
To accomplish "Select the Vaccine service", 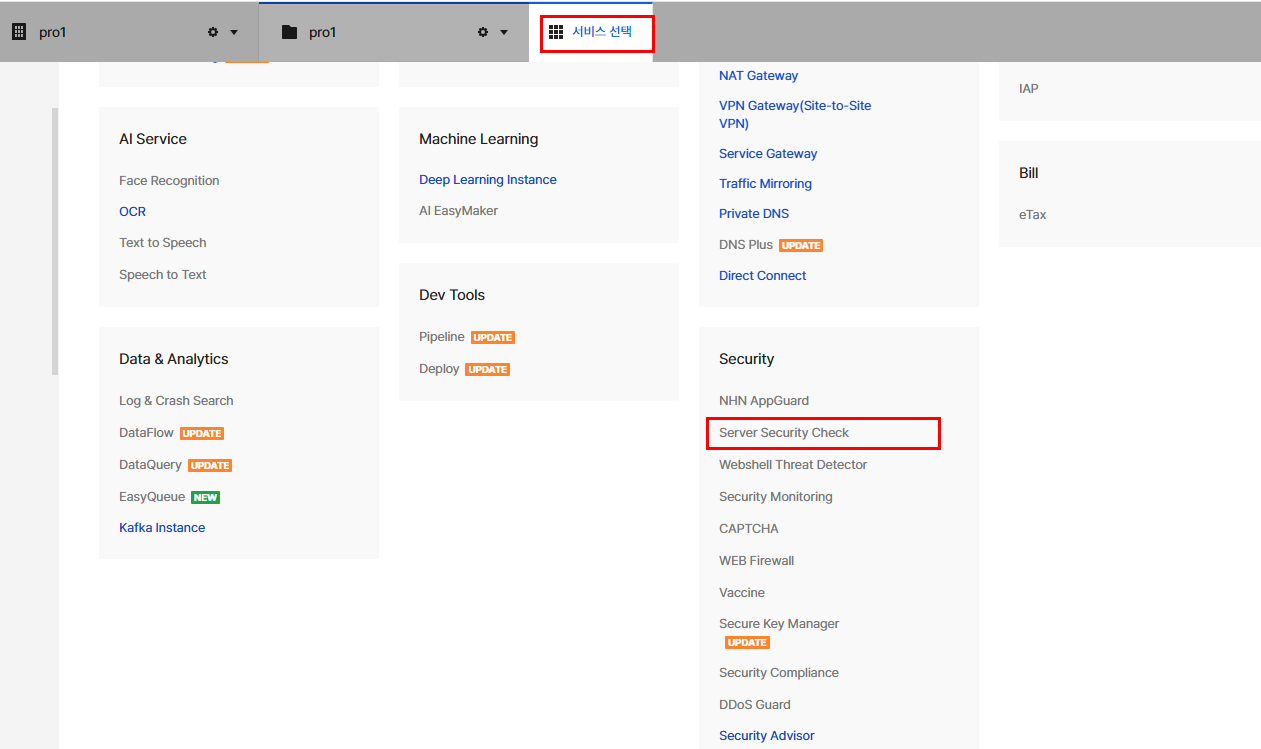I will (x=742, y=593).
